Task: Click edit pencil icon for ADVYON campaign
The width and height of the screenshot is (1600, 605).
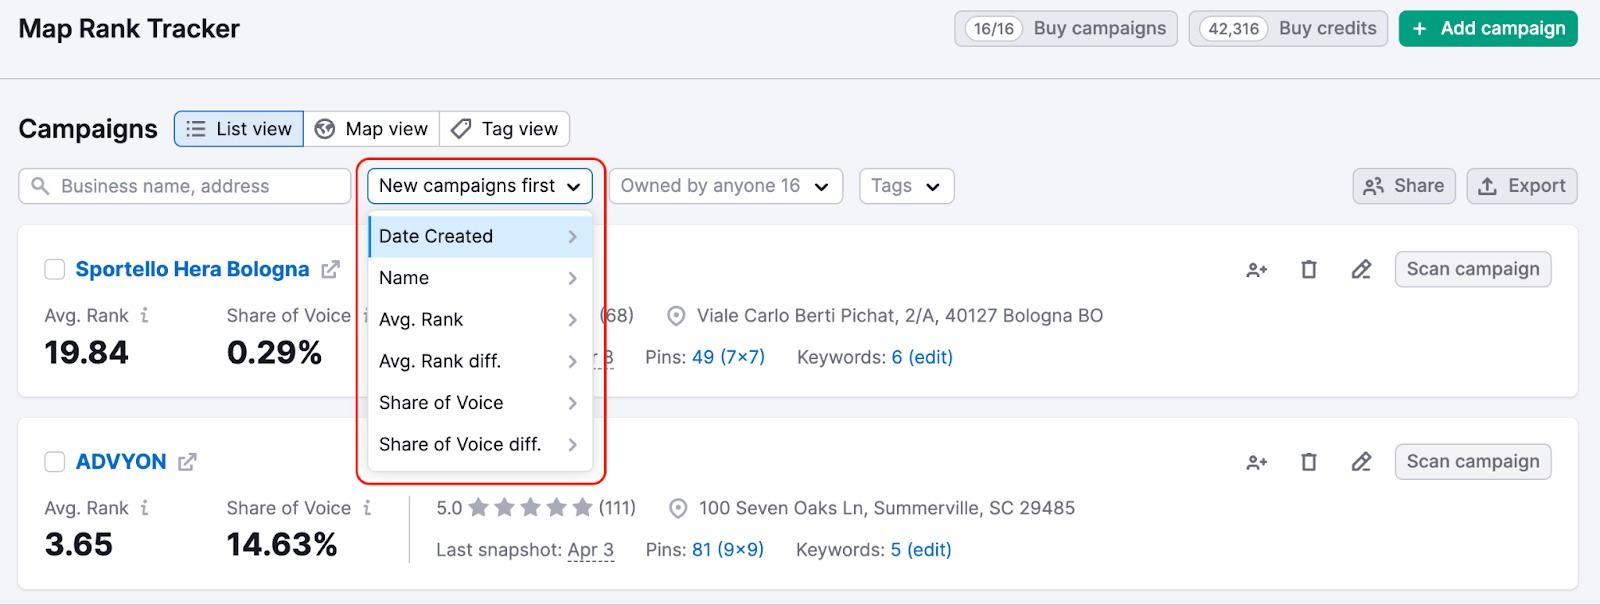Action: pyautogui.click(x=1361, y=462)
